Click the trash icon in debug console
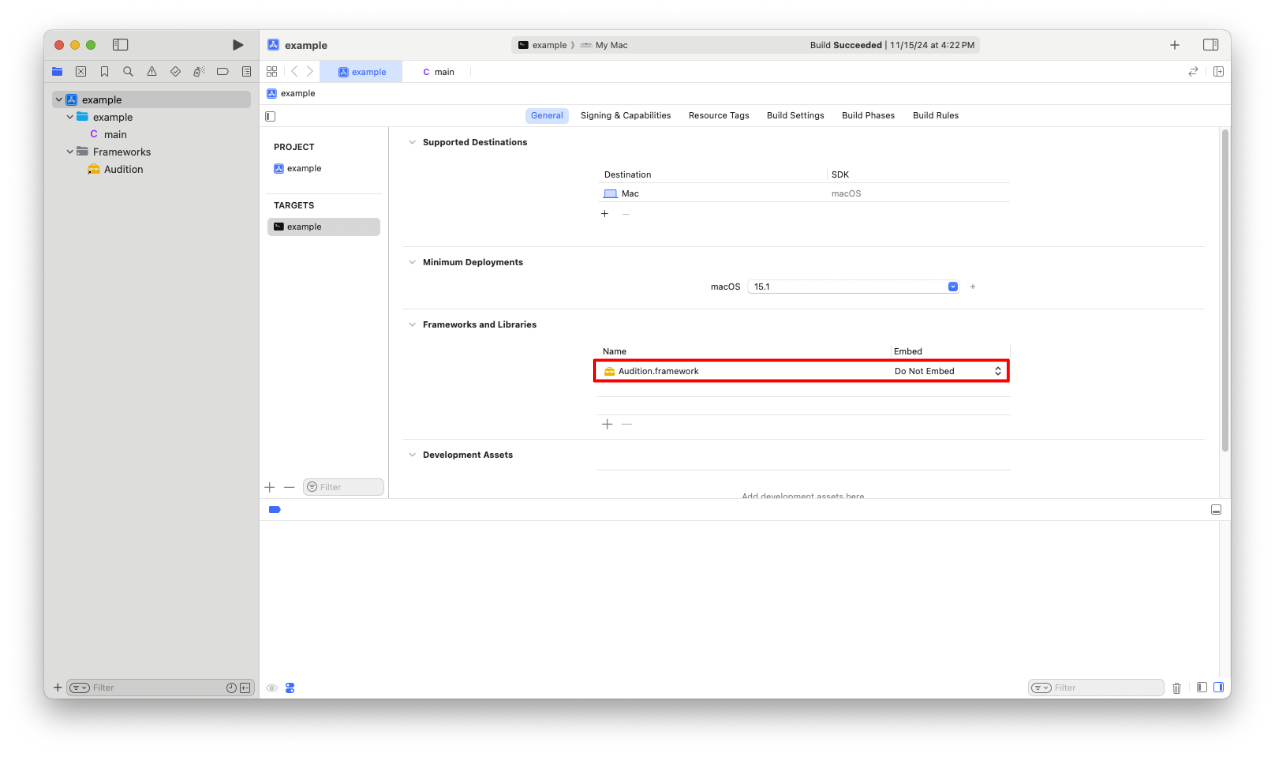1275x757 pixels. point(1176,688)
